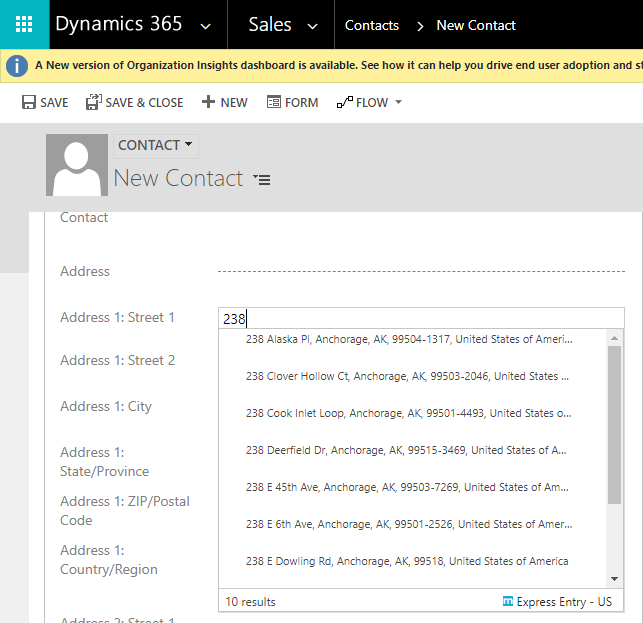Open the record navigation list icon

click(x=262, y=180)
